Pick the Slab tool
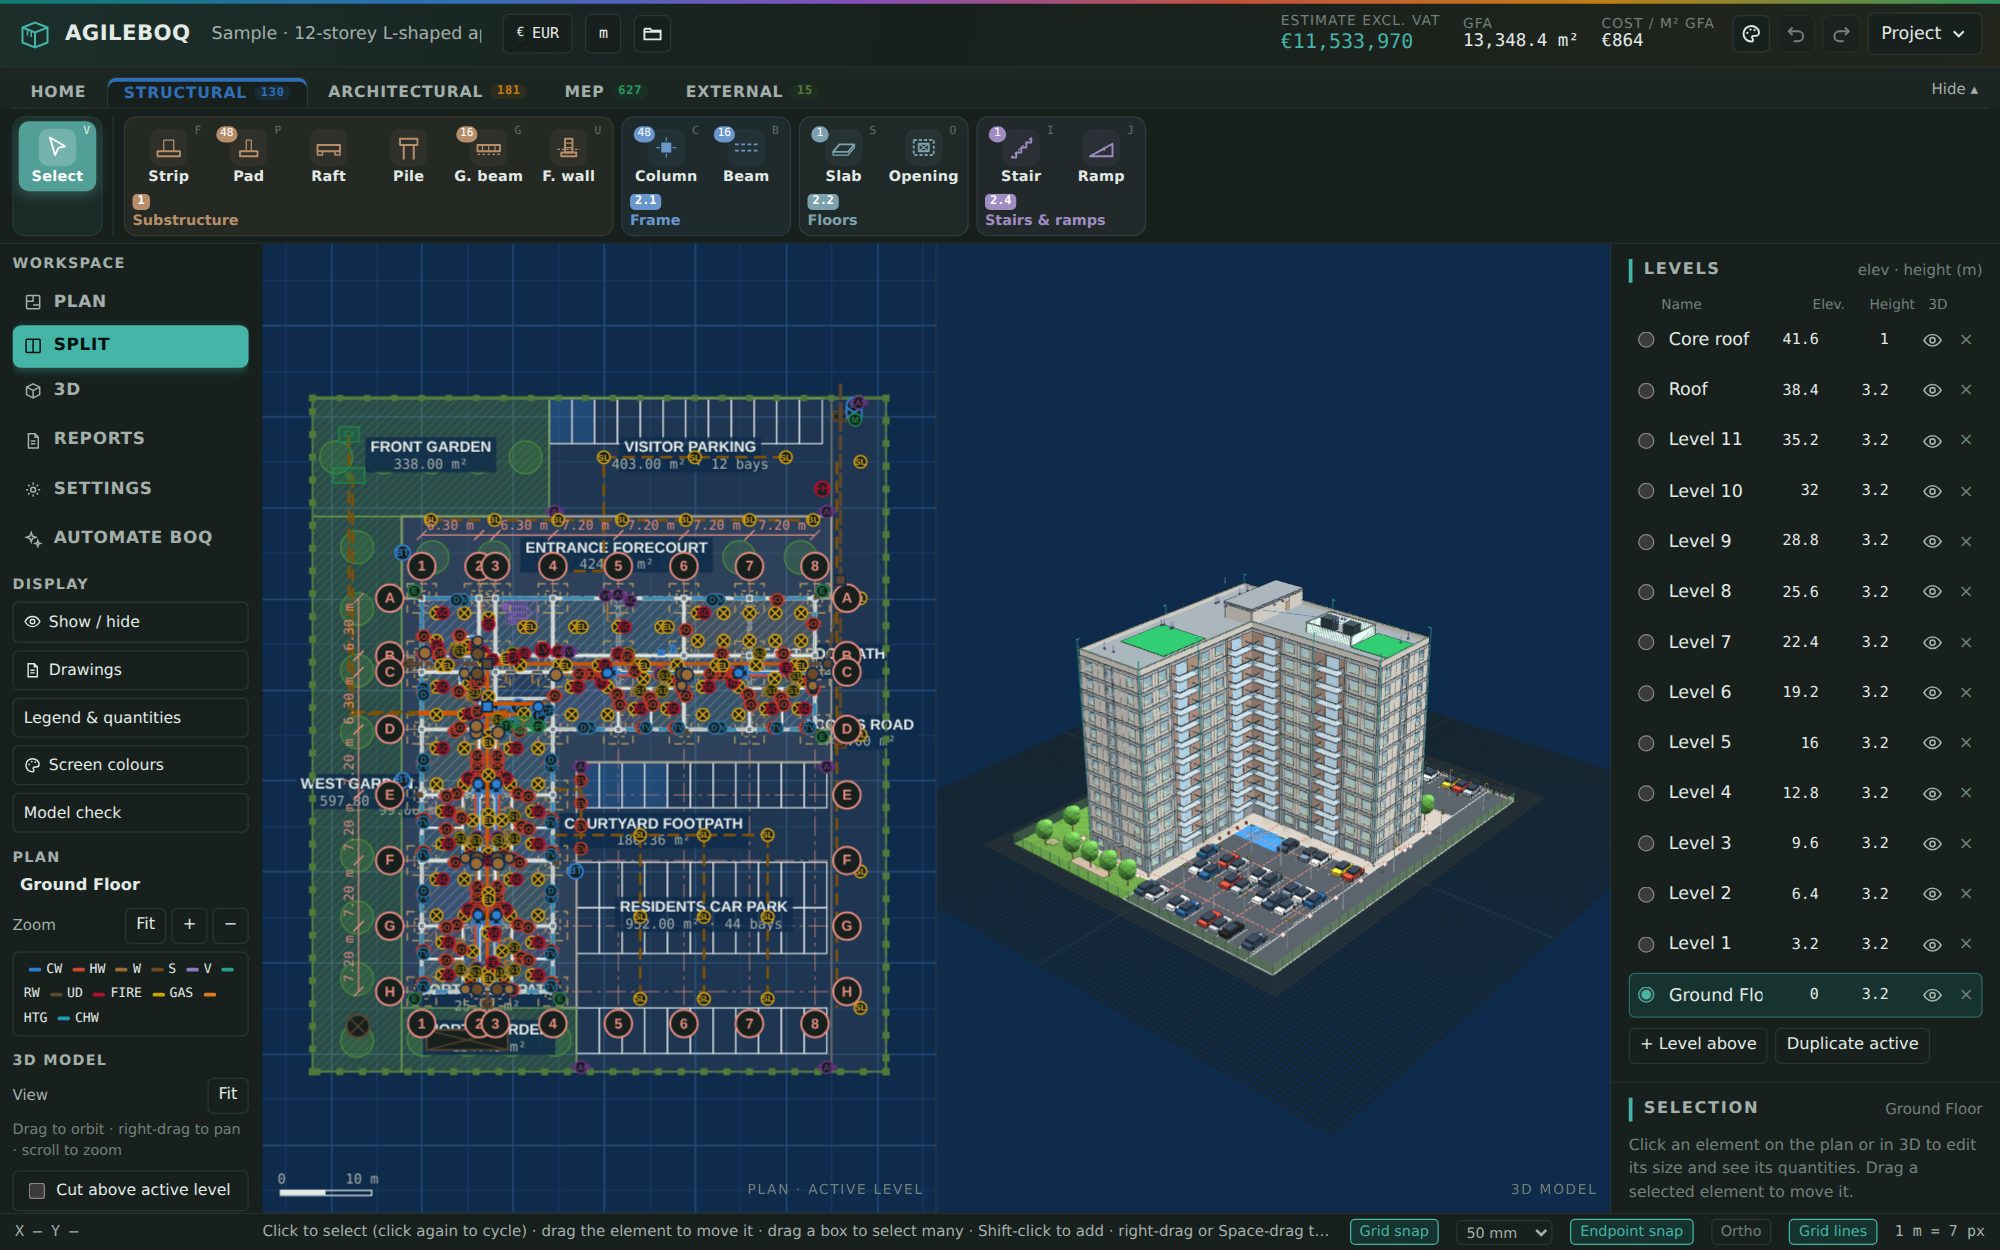Screen dimensions: 2000x1250 click(x=843, y=158)
